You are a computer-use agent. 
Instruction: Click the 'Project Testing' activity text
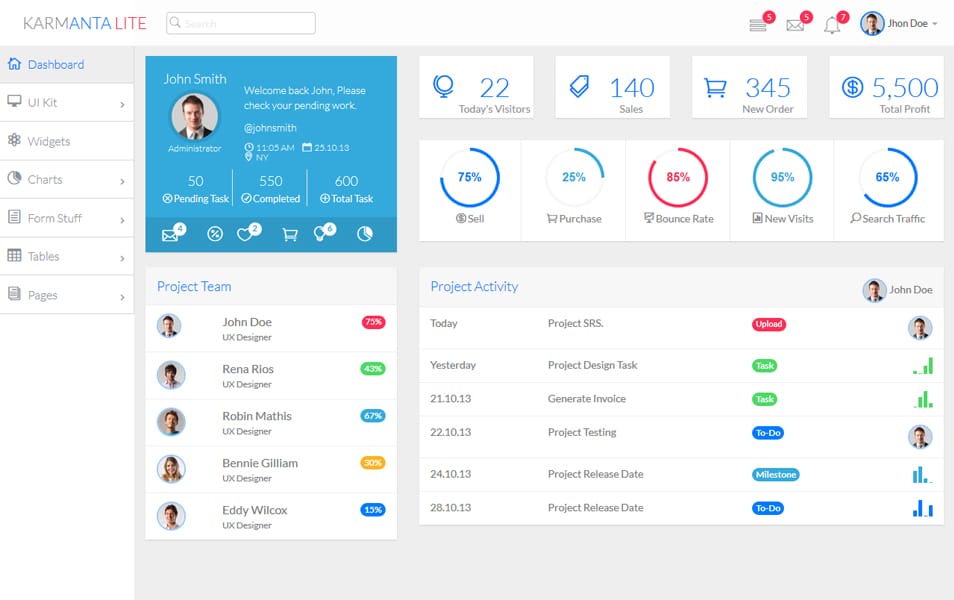(582, 432)
